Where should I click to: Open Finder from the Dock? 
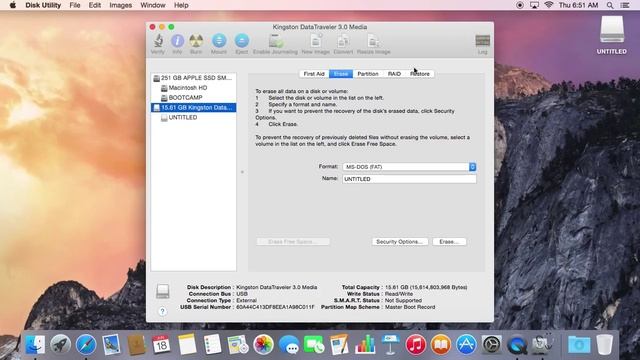35,344
